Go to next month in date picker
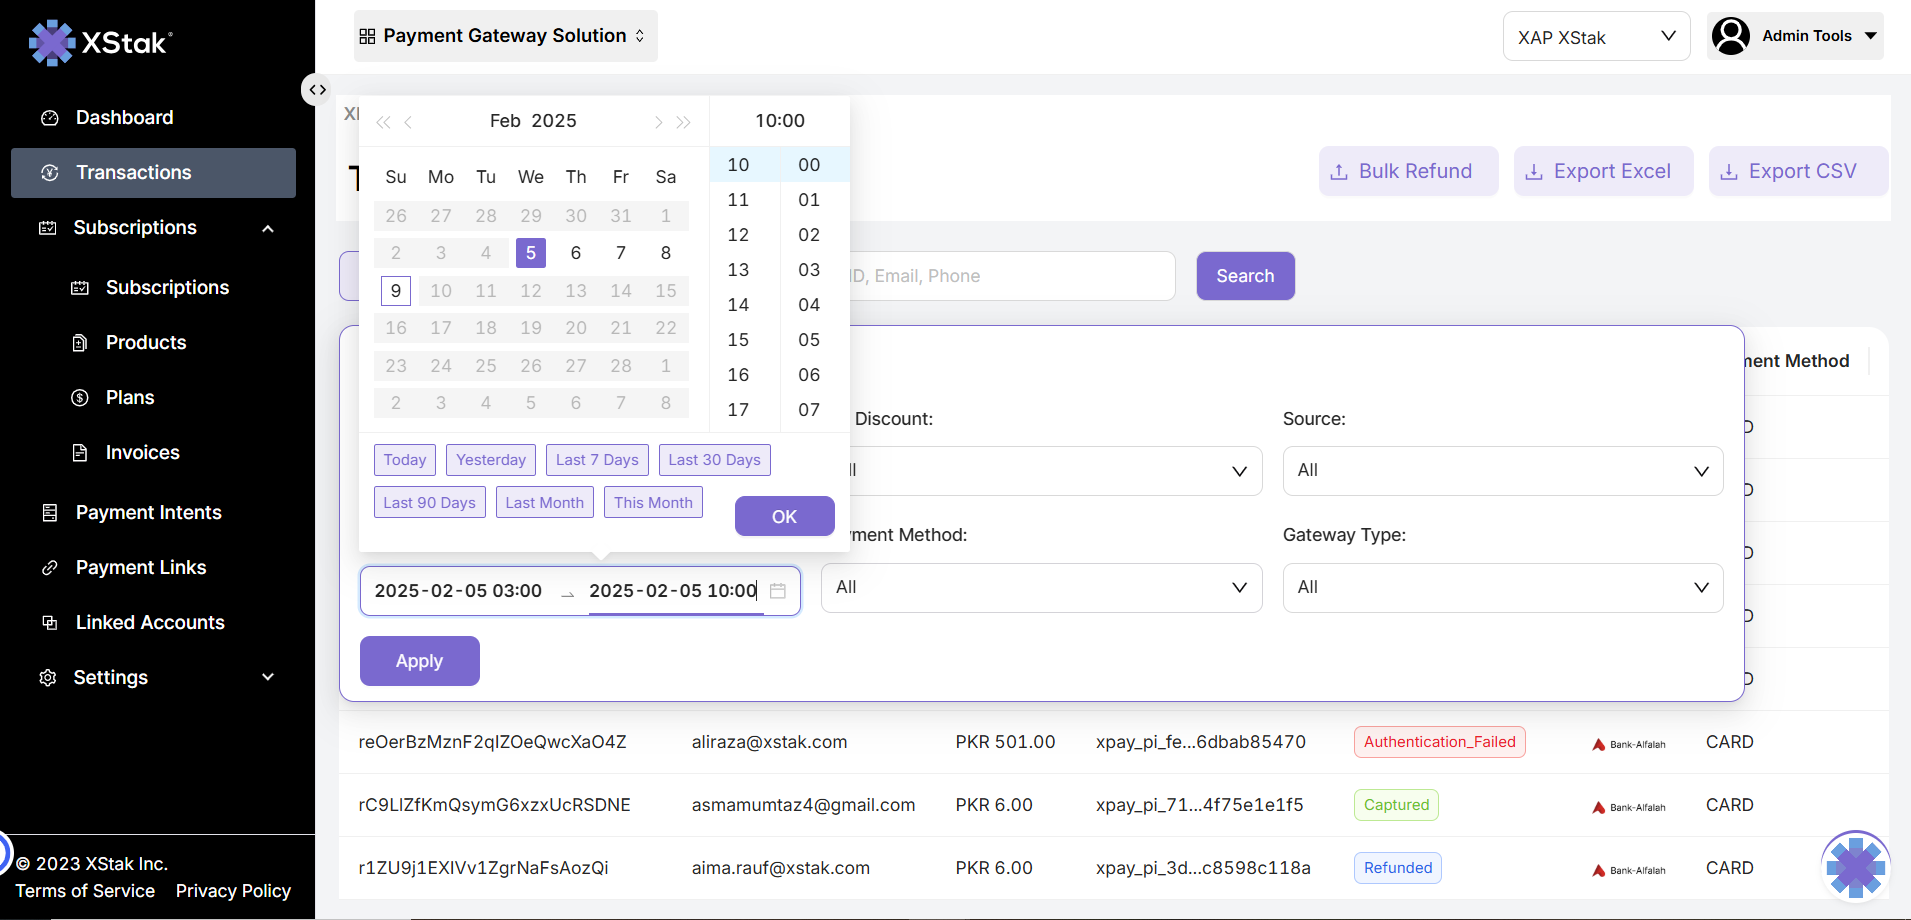 [658, 122]
